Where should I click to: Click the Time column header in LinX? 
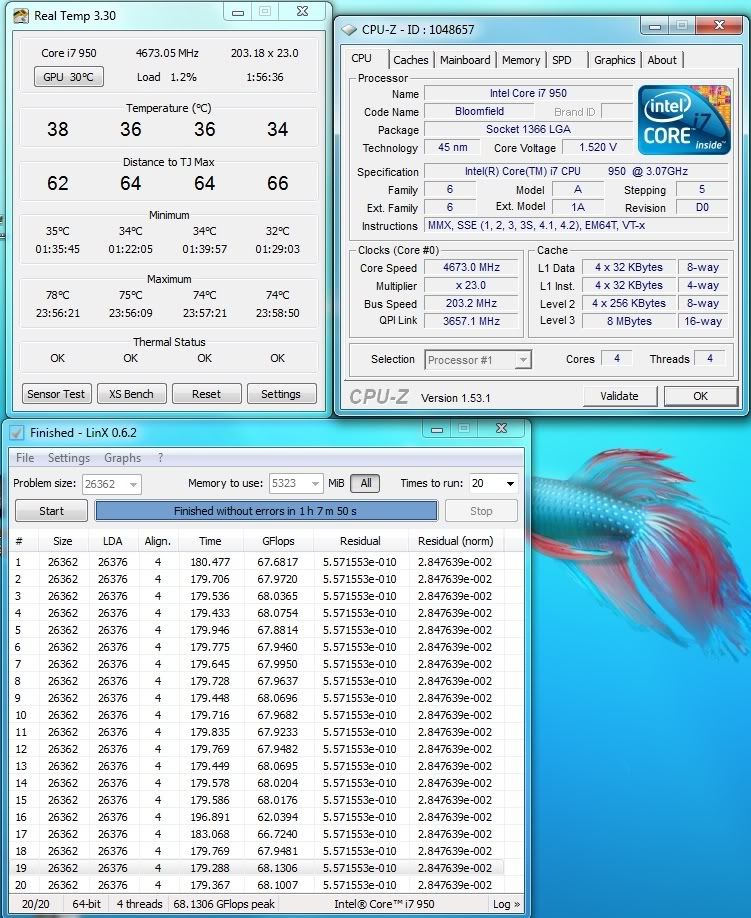[x=210, y=541]
